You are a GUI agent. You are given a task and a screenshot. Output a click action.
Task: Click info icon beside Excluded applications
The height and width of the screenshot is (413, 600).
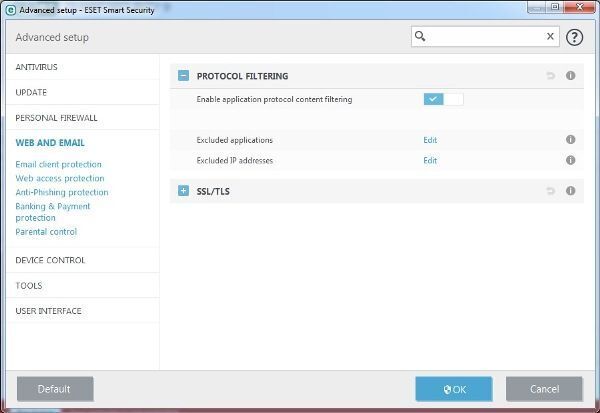tap(570, 139)
